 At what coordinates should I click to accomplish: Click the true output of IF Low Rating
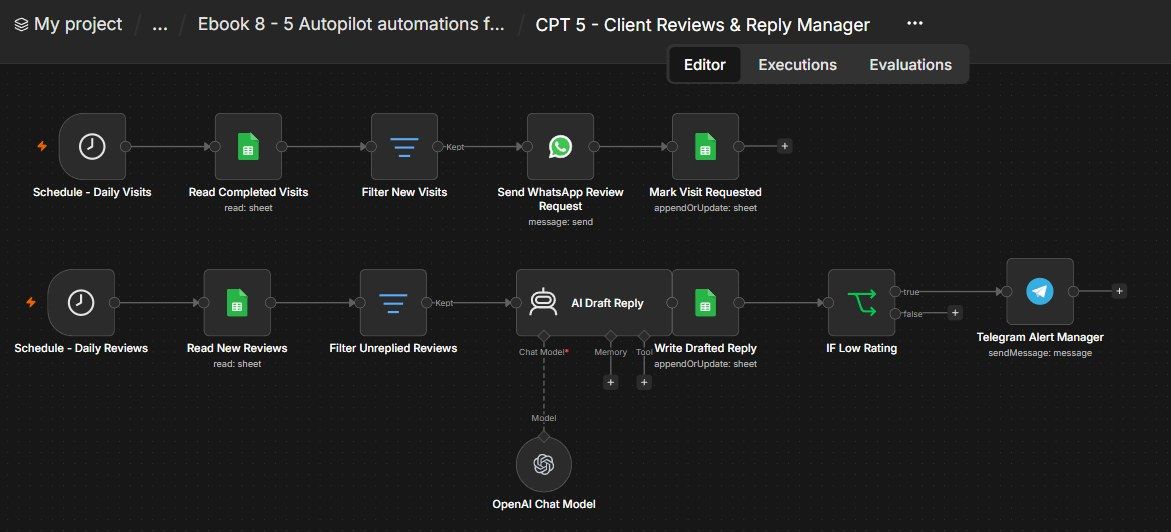[x=895, y=291]
